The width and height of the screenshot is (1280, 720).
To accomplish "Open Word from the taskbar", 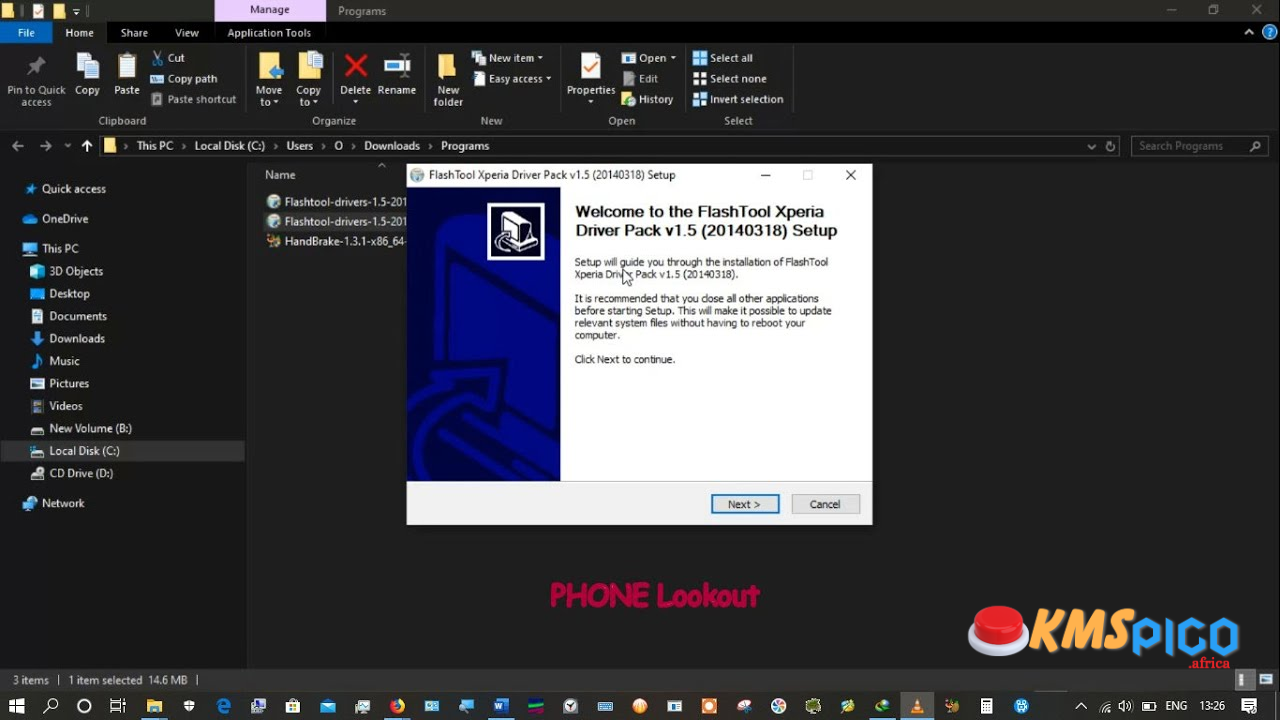I will click(501, 706).
